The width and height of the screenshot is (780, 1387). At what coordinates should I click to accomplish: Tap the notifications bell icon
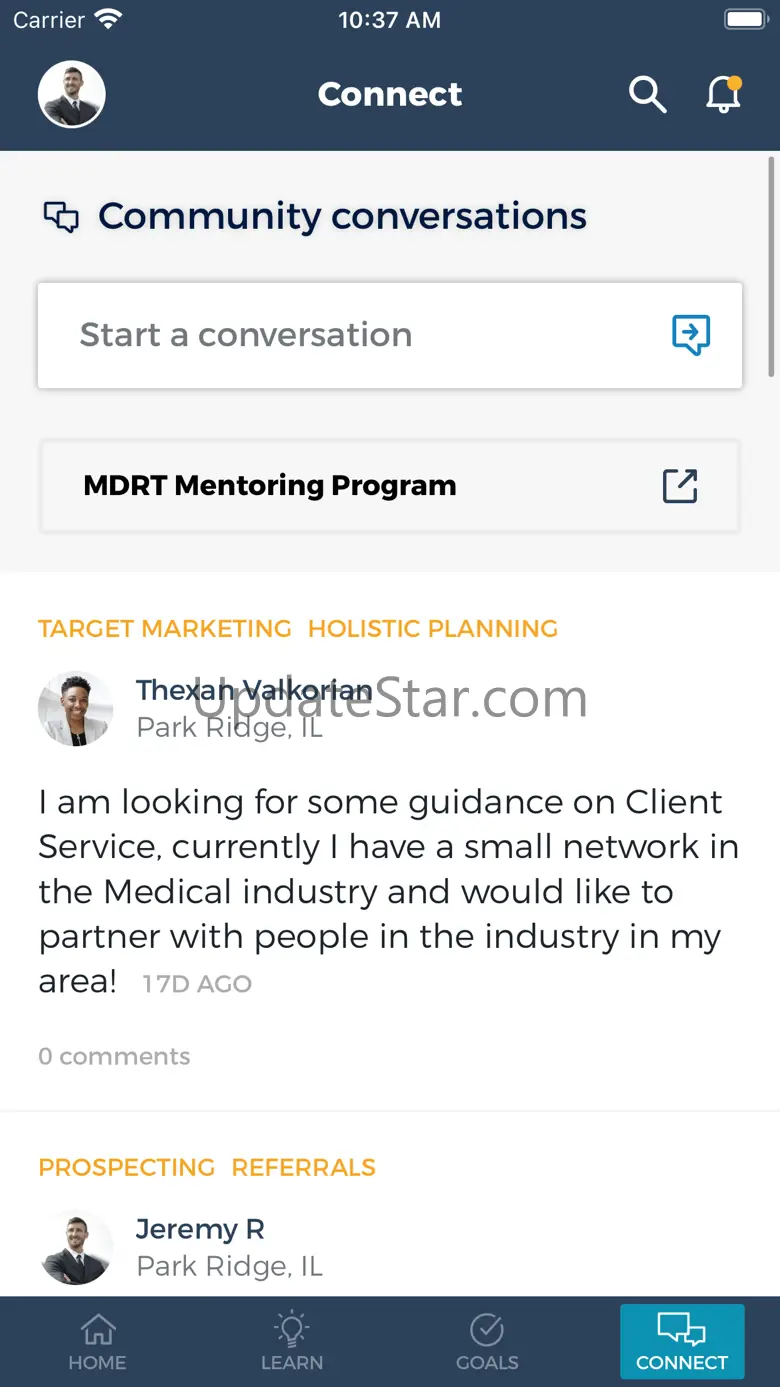[723, 95]
